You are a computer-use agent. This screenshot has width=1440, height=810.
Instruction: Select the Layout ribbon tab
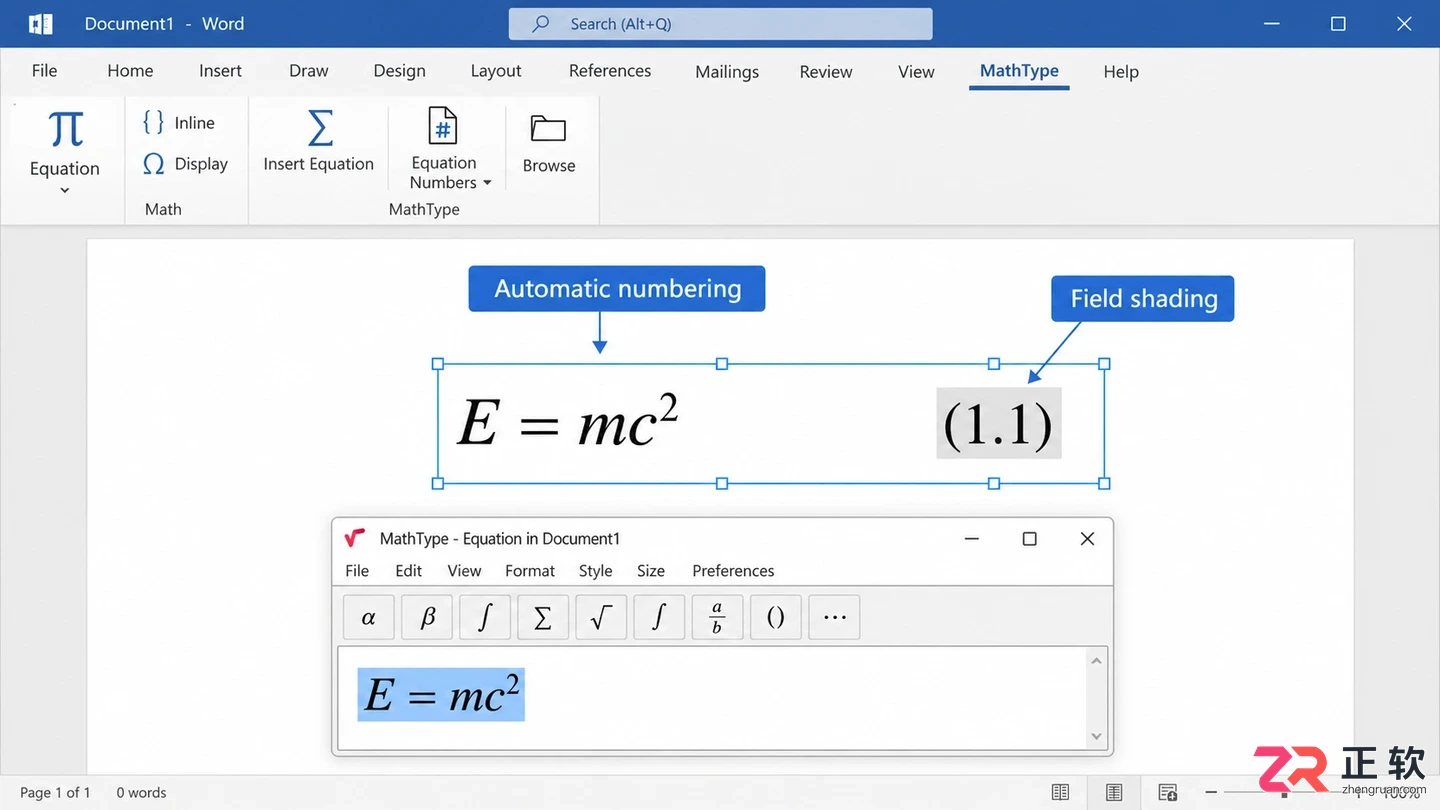496,71
